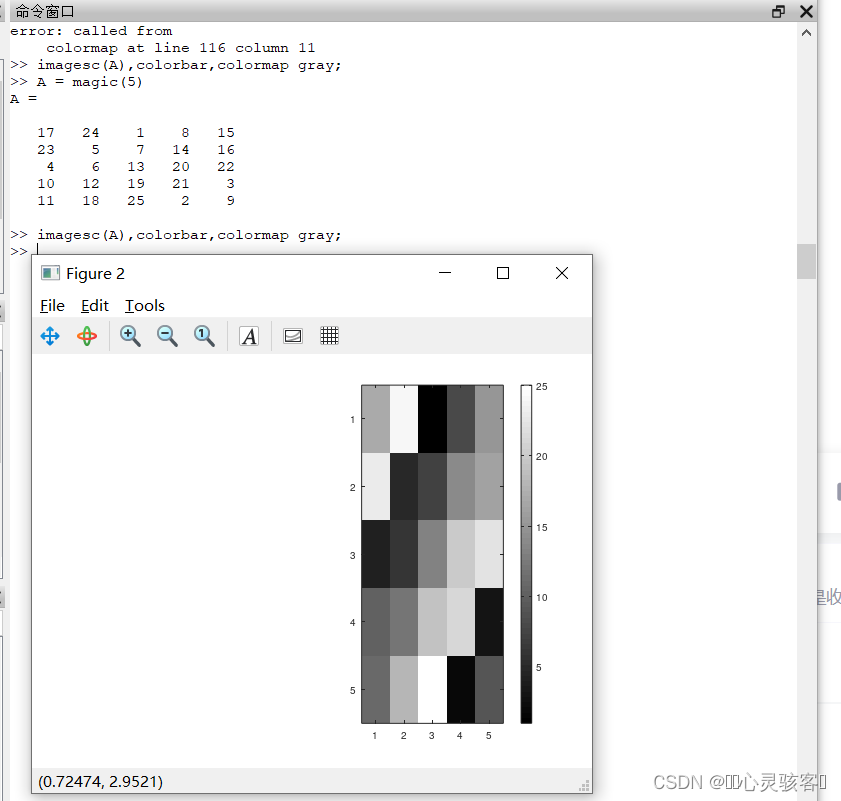This screenshot has width=841, height=801.
Task: Select the Rotate tool in Figure 2
Action: click(x=87, y=336)
